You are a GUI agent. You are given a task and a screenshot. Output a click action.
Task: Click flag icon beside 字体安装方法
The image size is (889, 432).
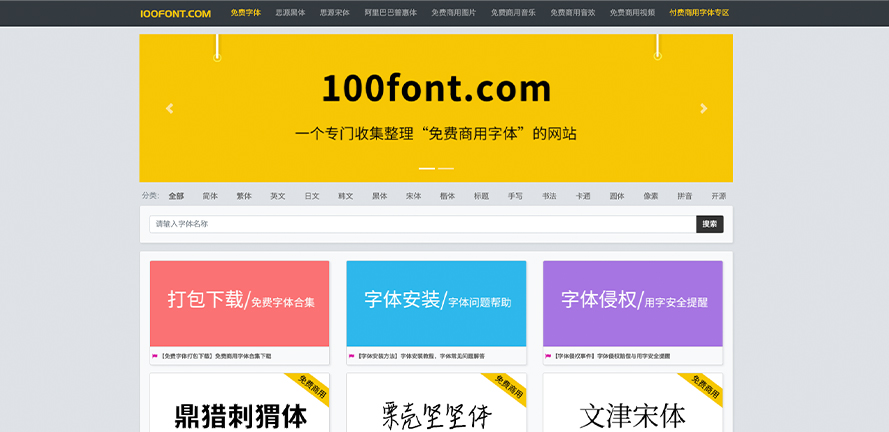pos(352,357)
